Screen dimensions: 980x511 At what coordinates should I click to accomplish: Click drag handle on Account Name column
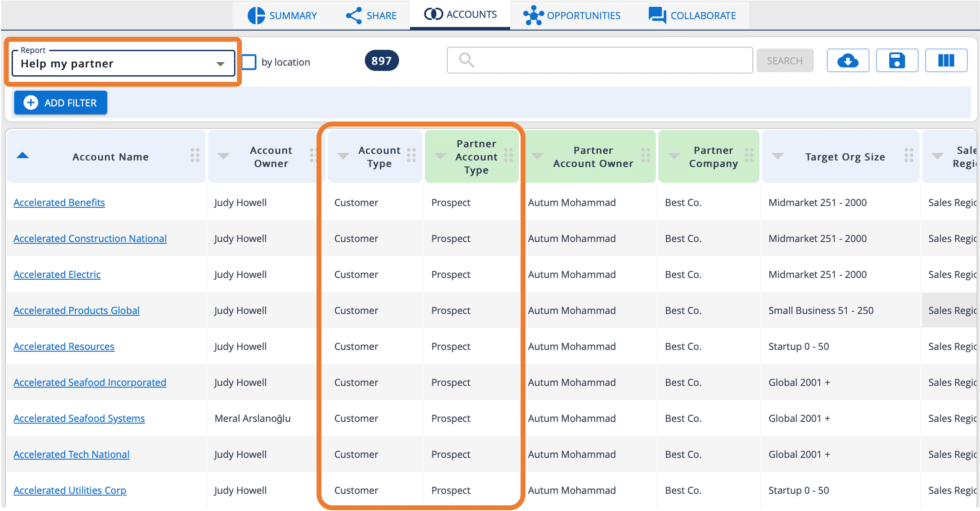pyautogui.click(x=195, y=156)
